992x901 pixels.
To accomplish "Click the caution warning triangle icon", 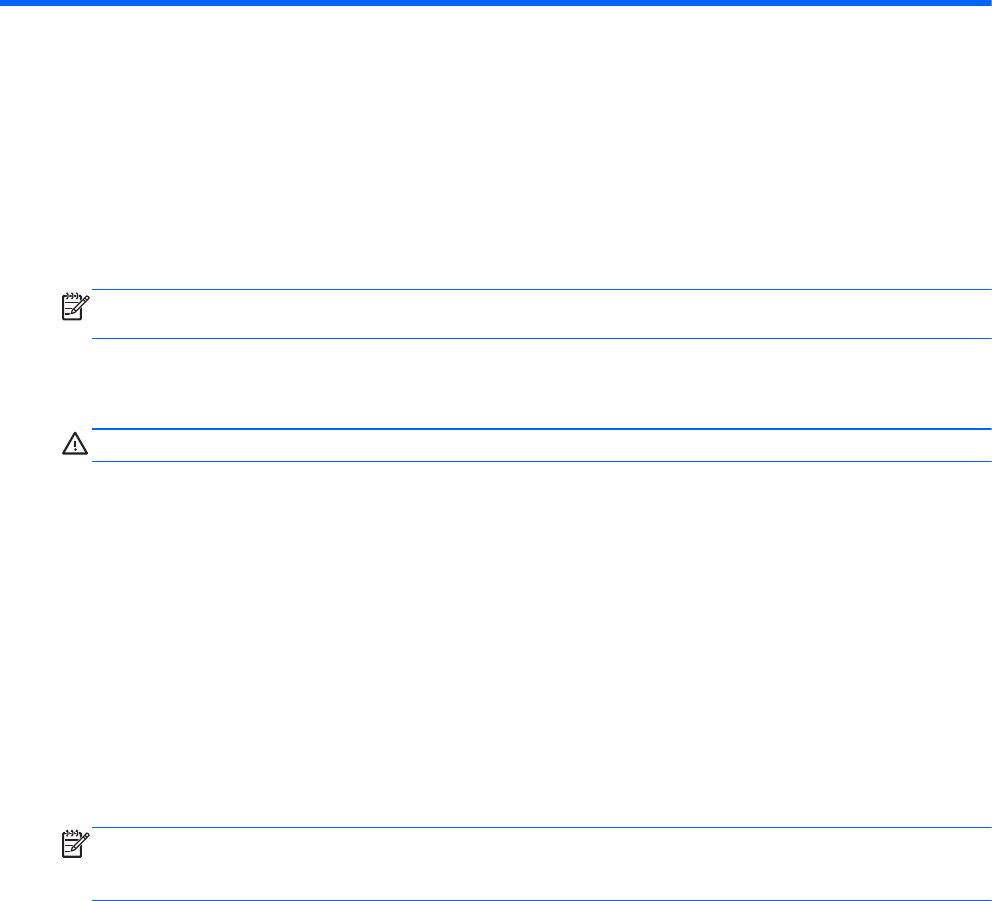I will (76, 445).
